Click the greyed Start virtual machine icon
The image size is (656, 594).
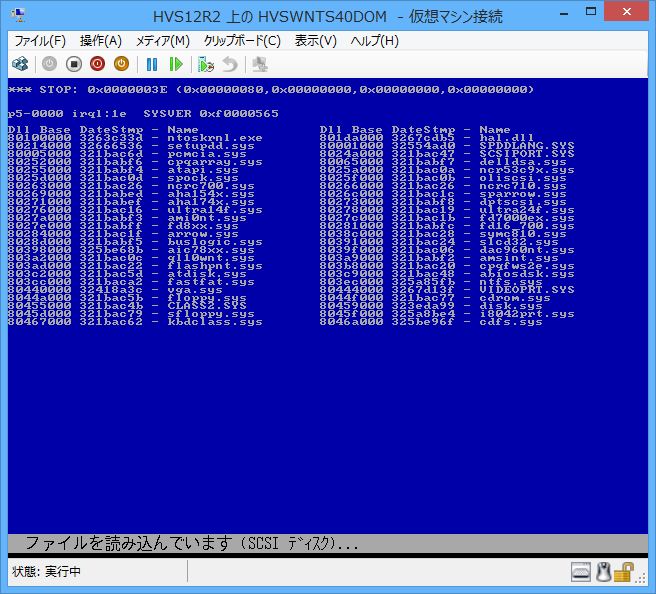[49, 64]
